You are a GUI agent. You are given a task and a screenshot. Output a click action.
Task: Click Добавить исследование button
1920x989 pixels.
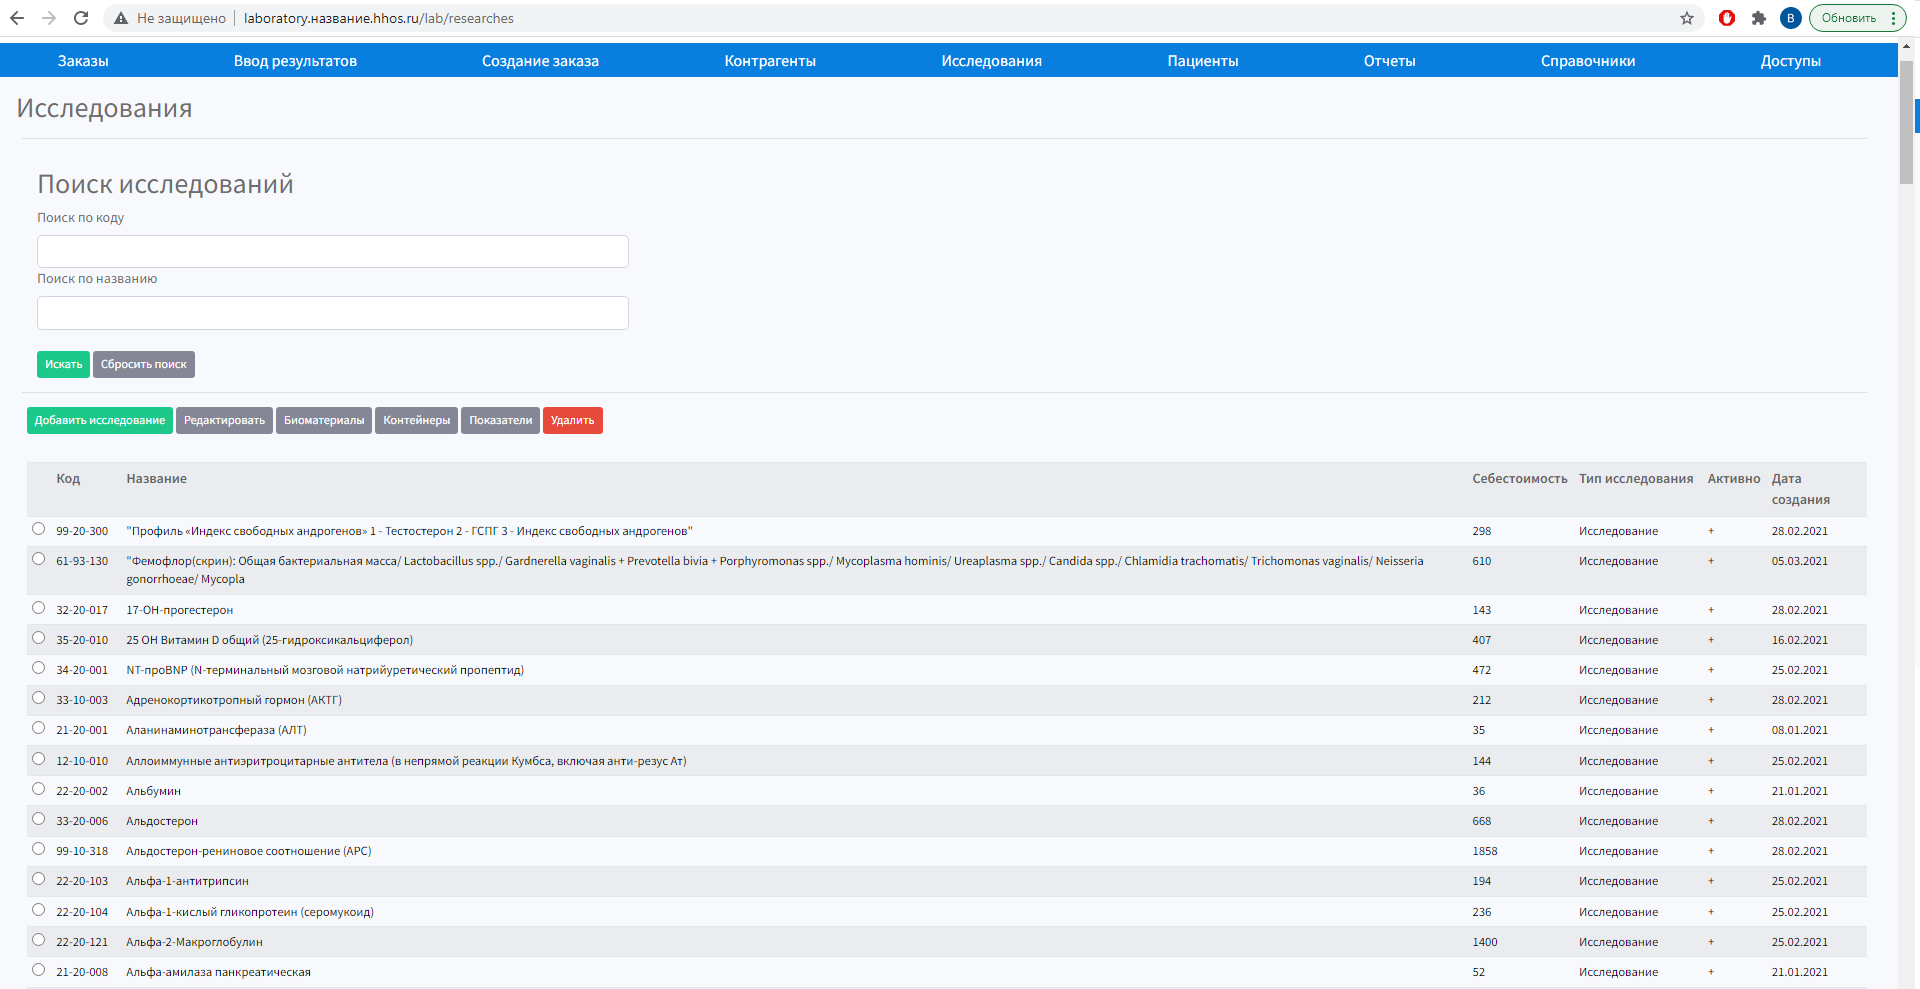click(x=100, y=420)
